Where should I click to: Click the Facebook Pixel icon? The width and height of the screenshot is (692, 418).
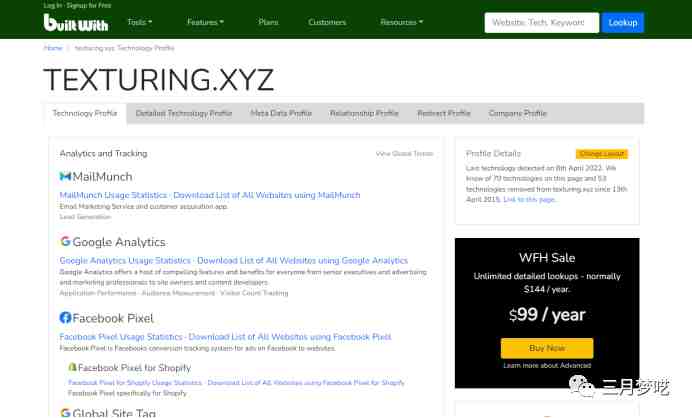65,318
